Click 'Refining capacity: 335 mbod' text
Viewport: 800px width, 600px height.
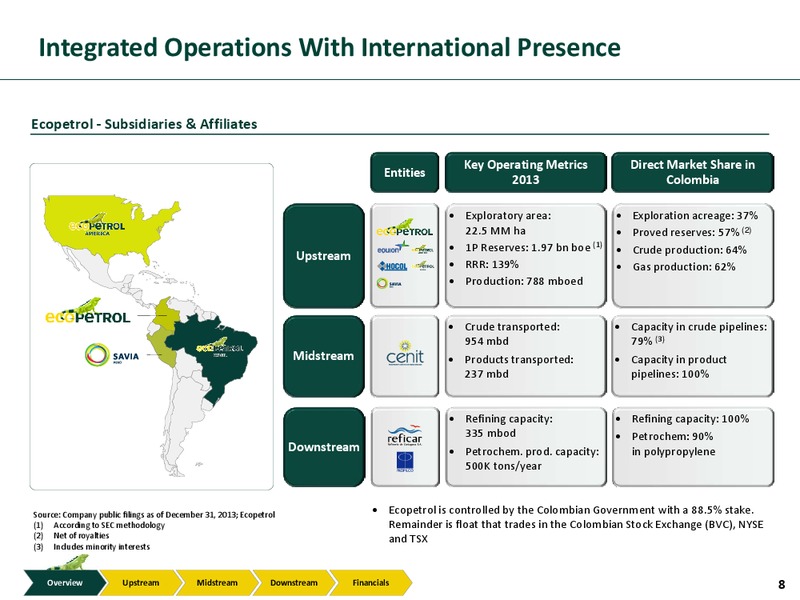(x=509, y=426)
